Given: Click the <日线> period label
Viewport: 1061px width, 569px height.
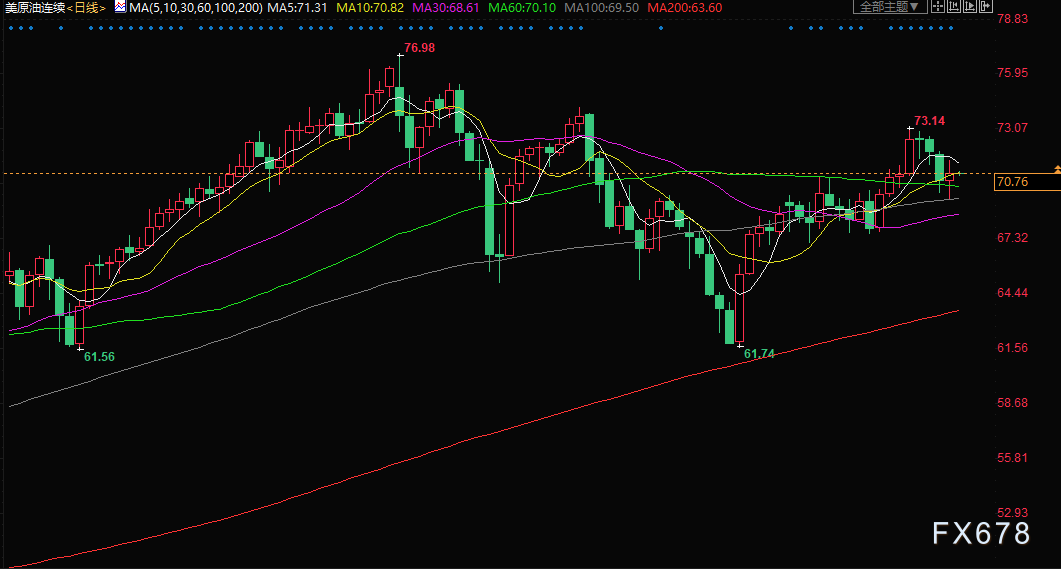Looking at the screenshot, I should pos(87,7).
